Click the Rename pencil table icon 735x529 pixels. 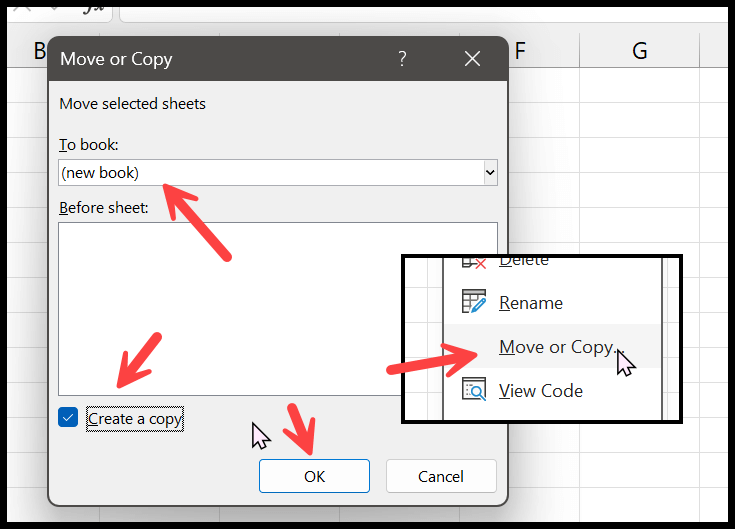474,302
